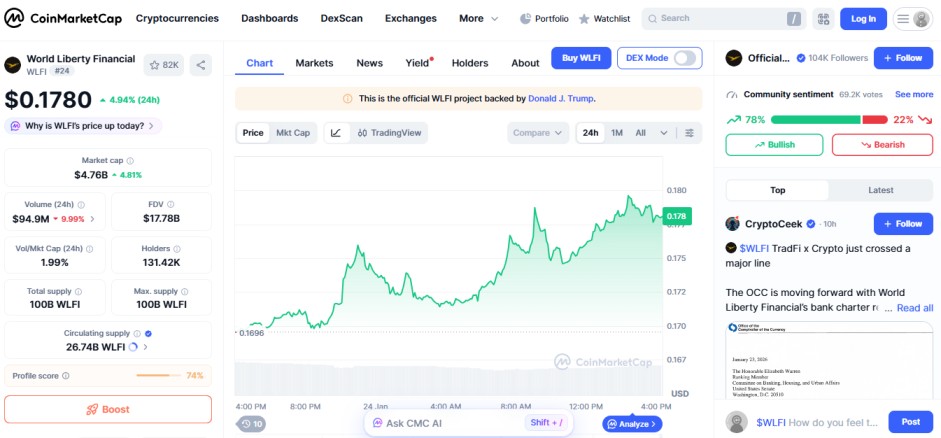Click the bullish/bearish sentiment bar
The width and height of the screenshot is (941, 438).
pyautogui.click(x=829, y=120)
